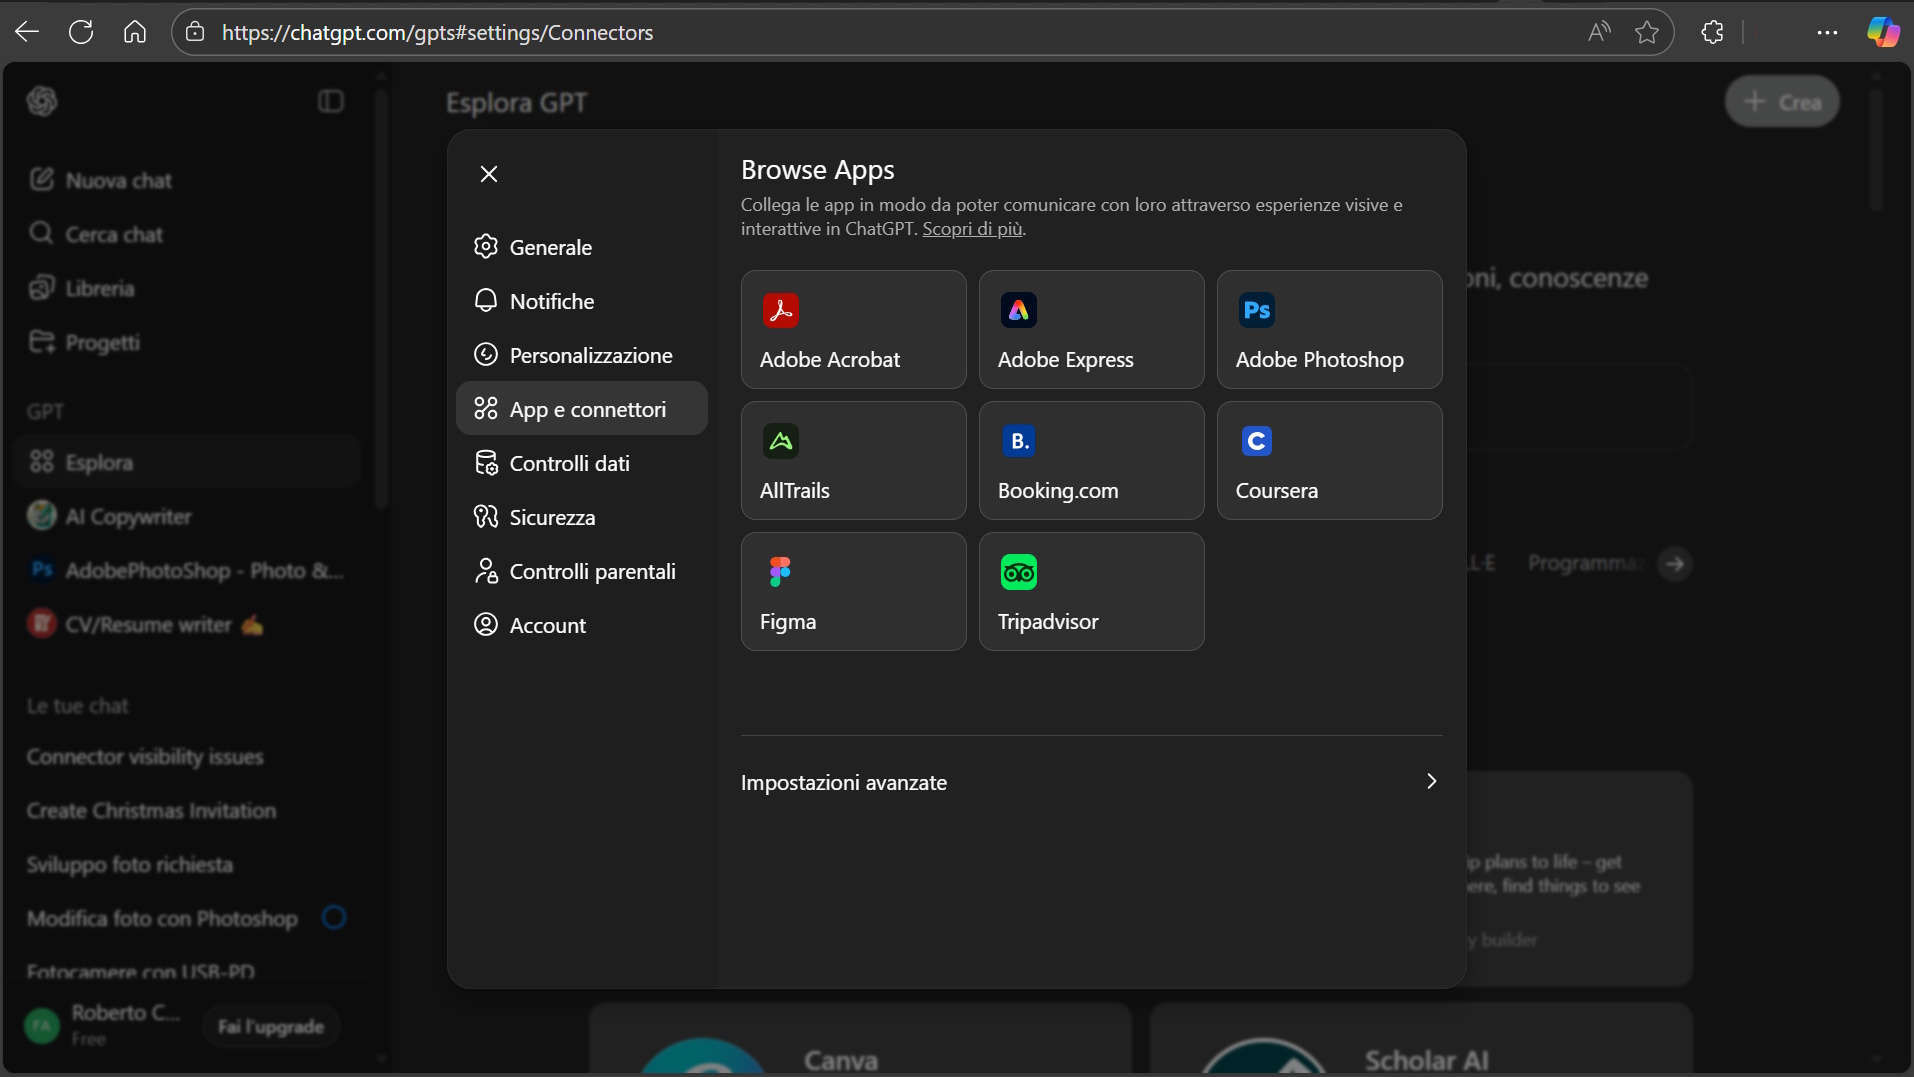Image resolution: width=1914 pixels, height=1077 pixels.
Task: Open the Adobe Acrobat app card
Action: [853, 330]
